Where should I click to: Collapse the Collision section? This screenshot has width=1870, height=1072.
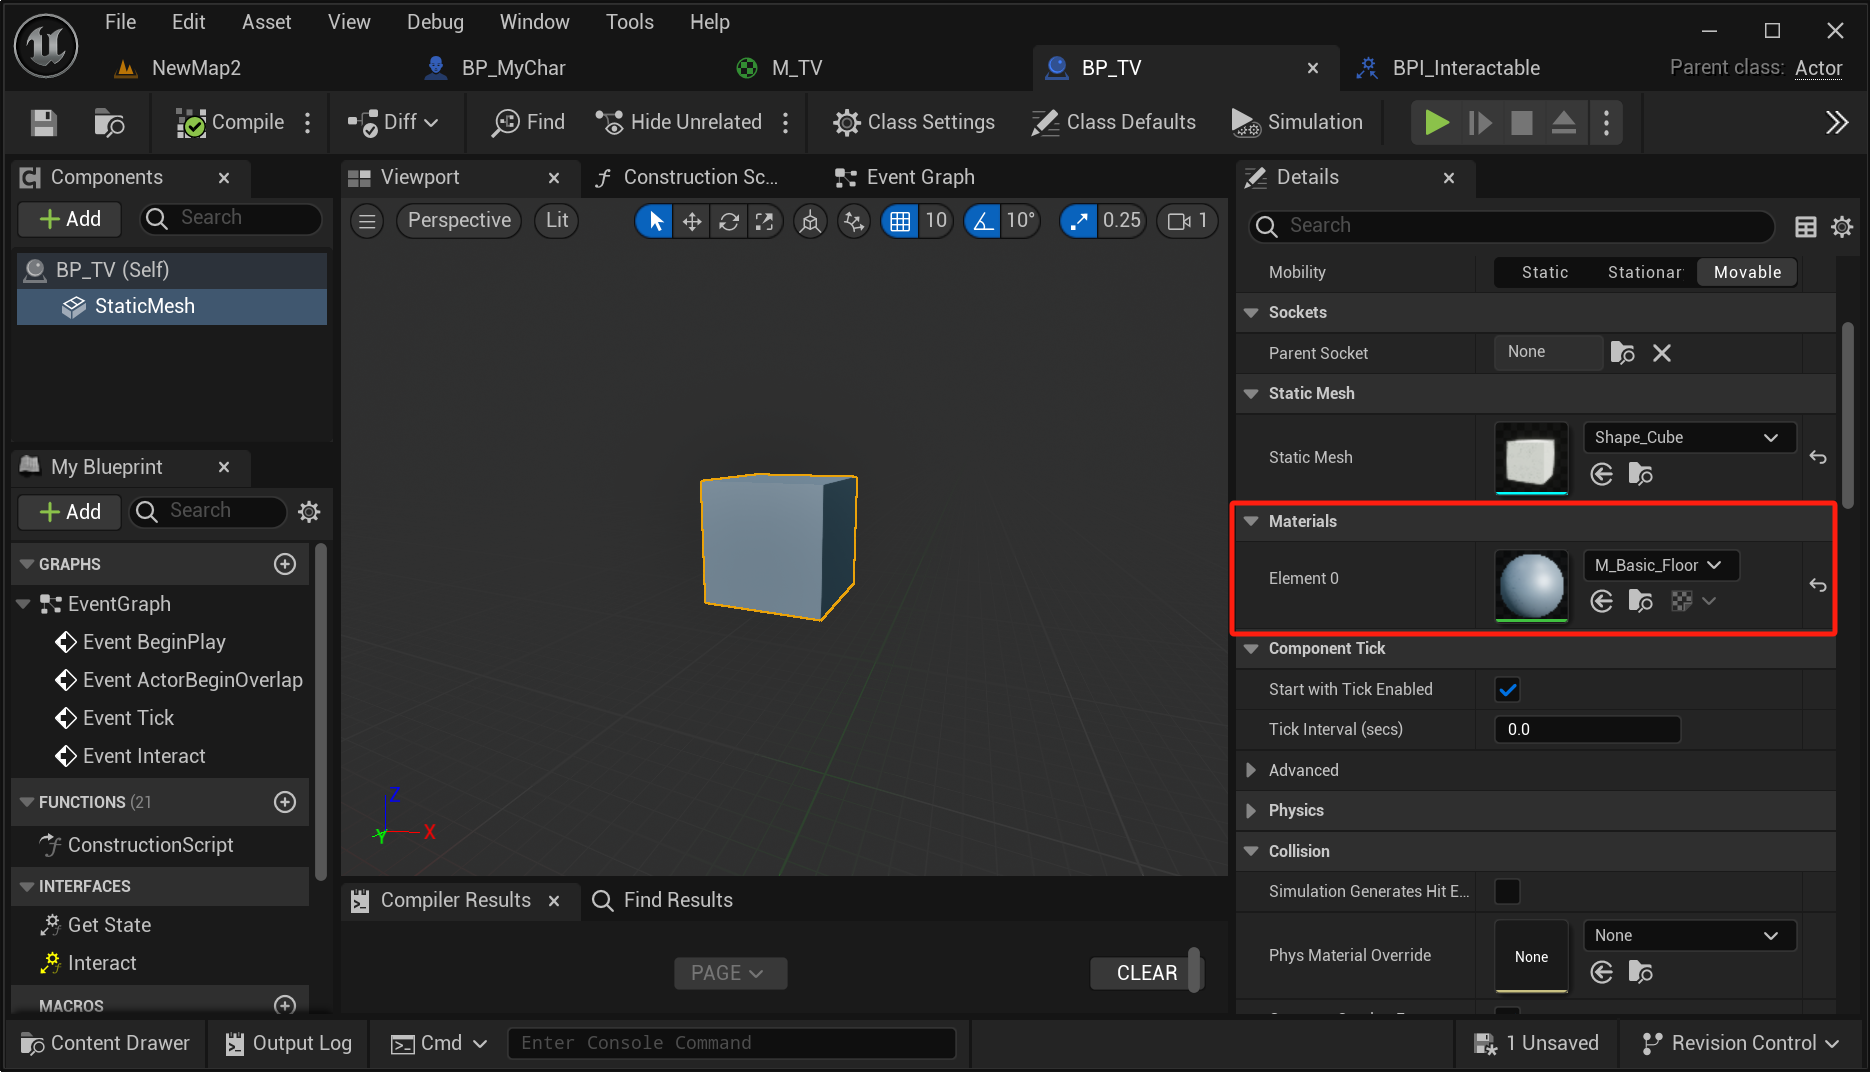(1251, 852)
